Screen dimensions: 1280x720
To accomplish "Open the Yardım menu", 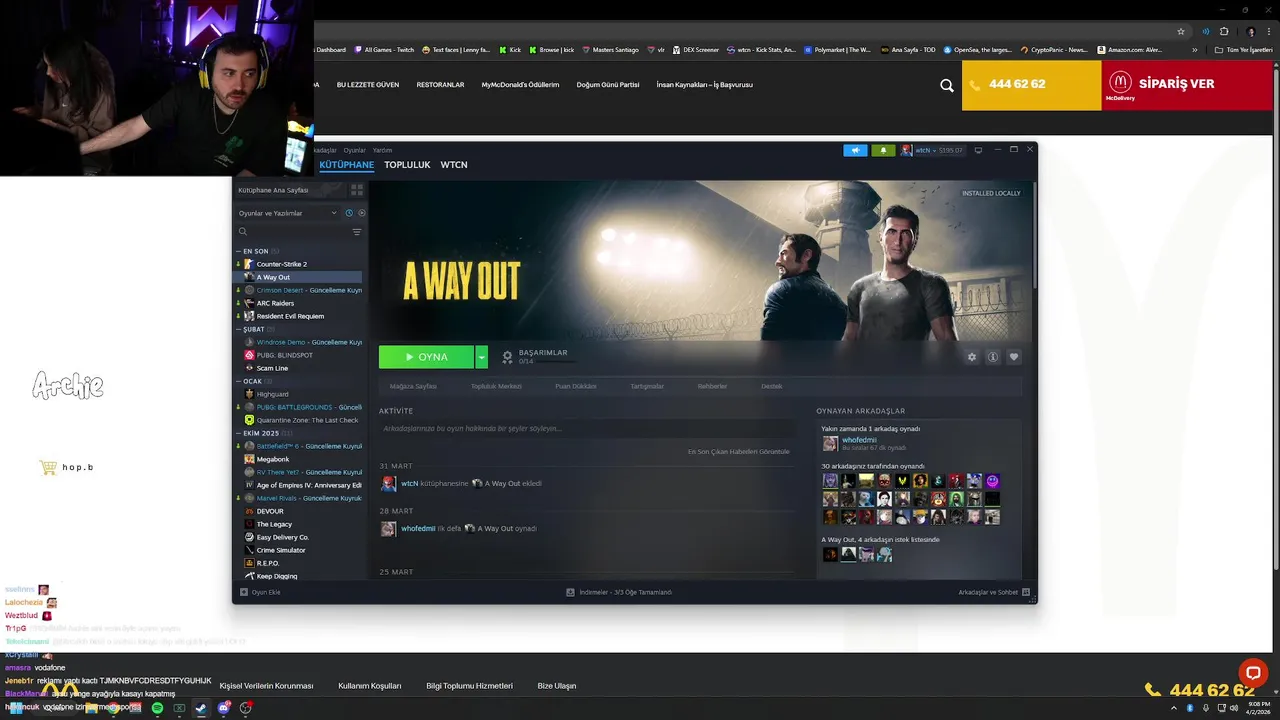I will click(382, 150).
